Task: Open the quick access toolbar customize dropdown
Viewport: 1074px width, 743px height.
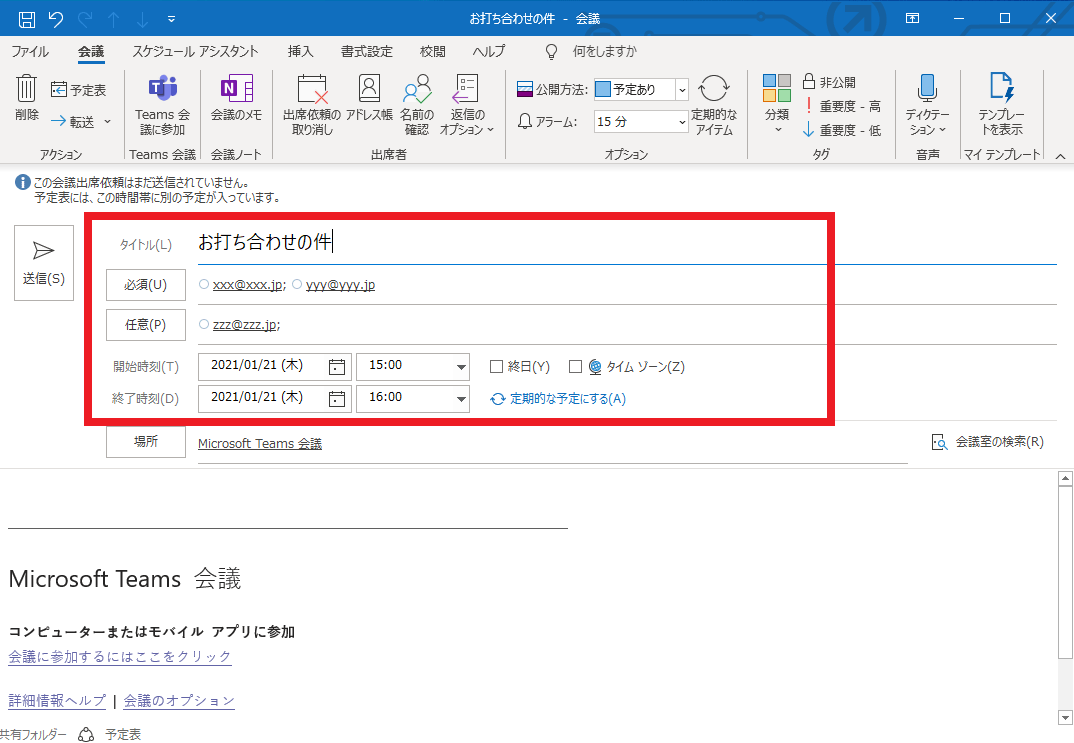Action: [171, 19]
